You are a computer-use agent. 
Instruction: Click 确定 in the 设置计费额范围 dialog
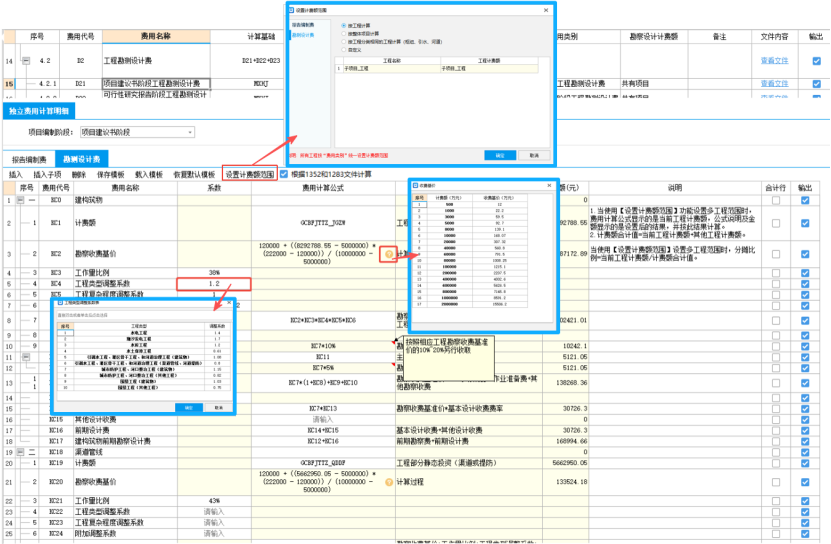(499, 155)
